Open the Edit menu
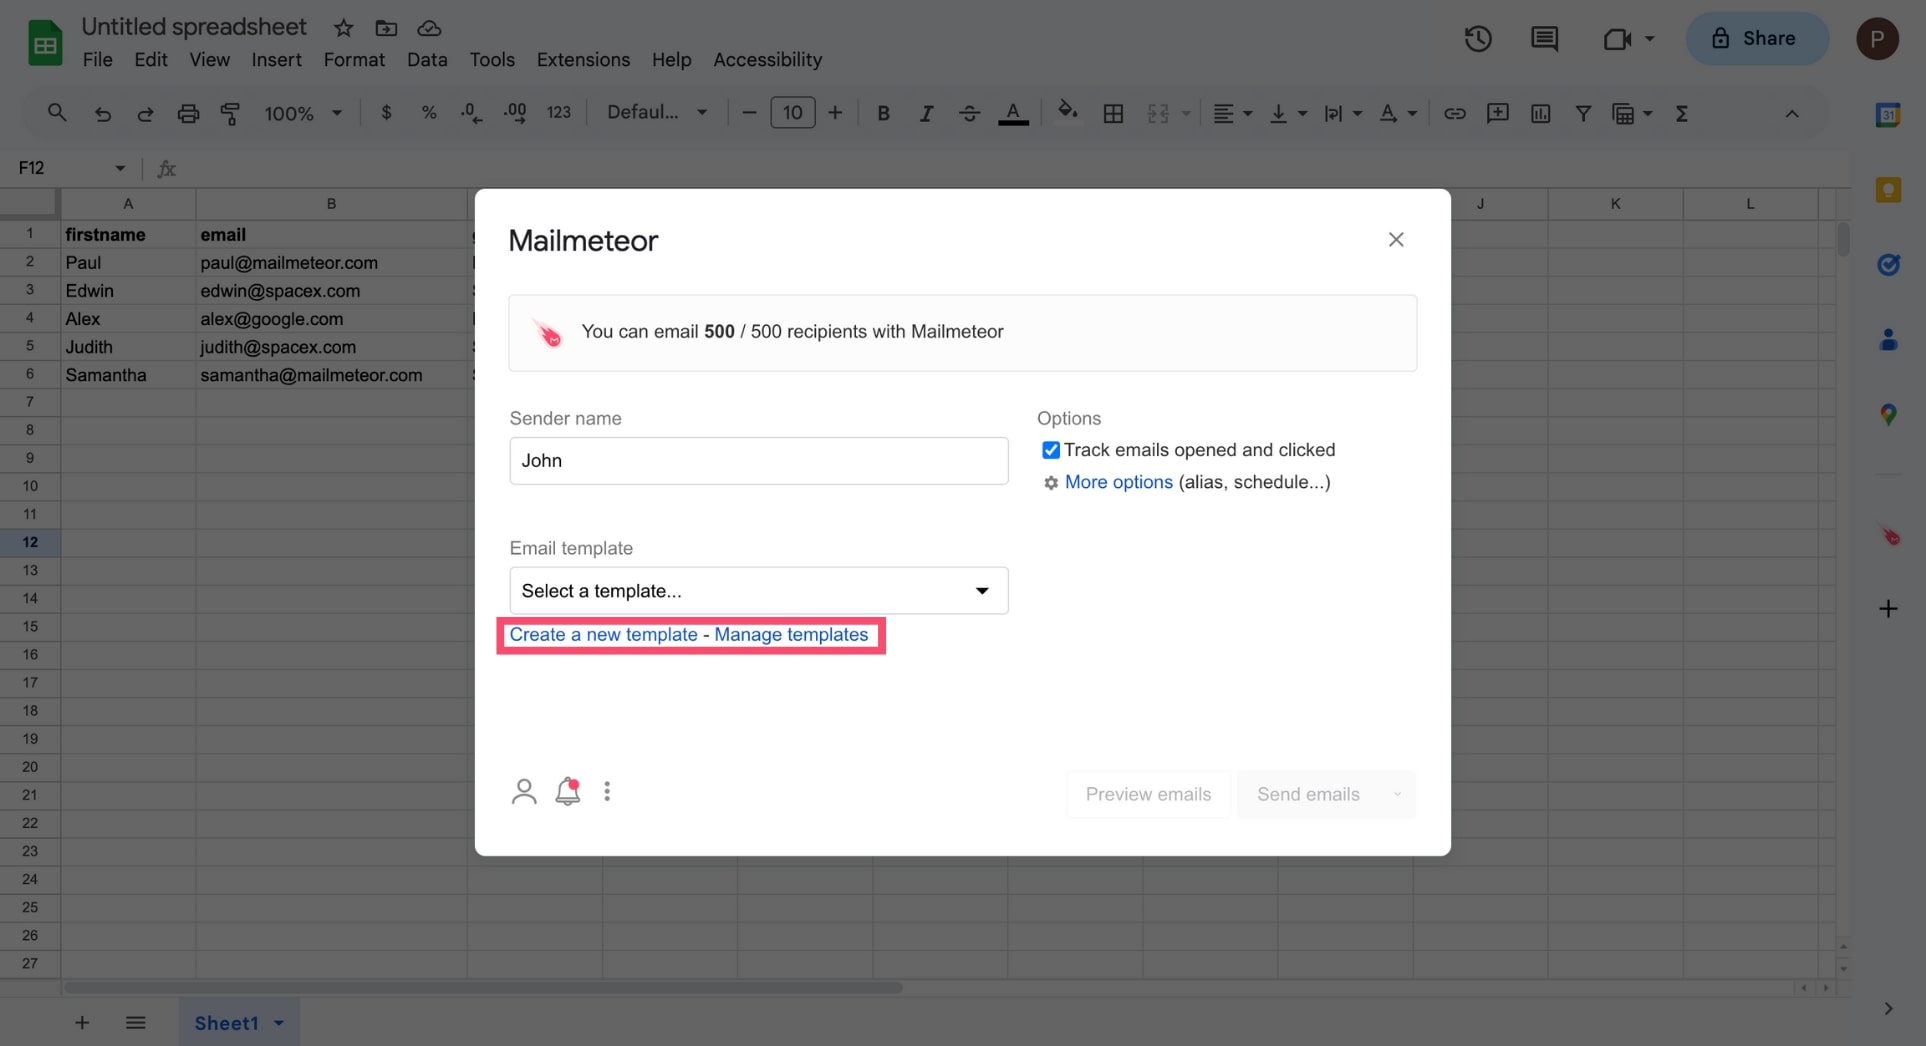1926x1046 pixels. coord(151,60)
